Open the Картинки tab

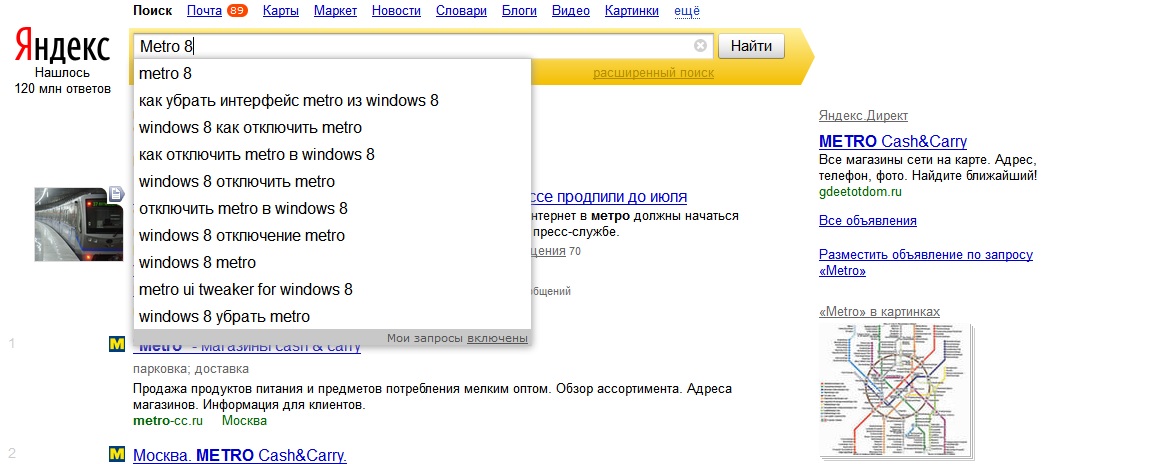click(x=632, y=11)
